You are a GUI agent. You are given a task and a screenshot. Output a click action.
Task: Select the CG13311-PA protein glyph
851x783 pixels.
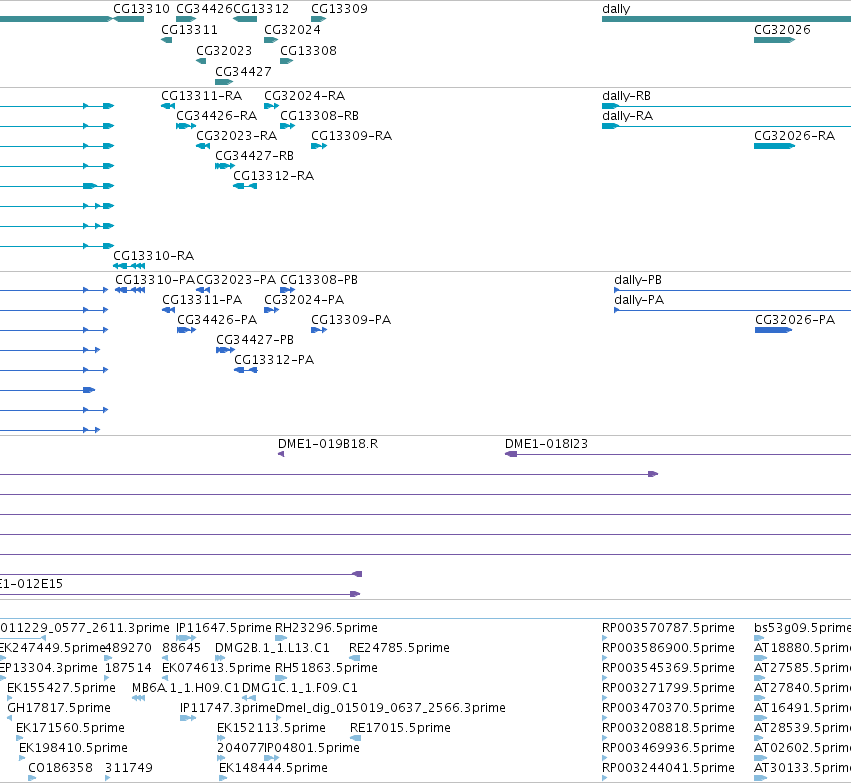[168, 310]
